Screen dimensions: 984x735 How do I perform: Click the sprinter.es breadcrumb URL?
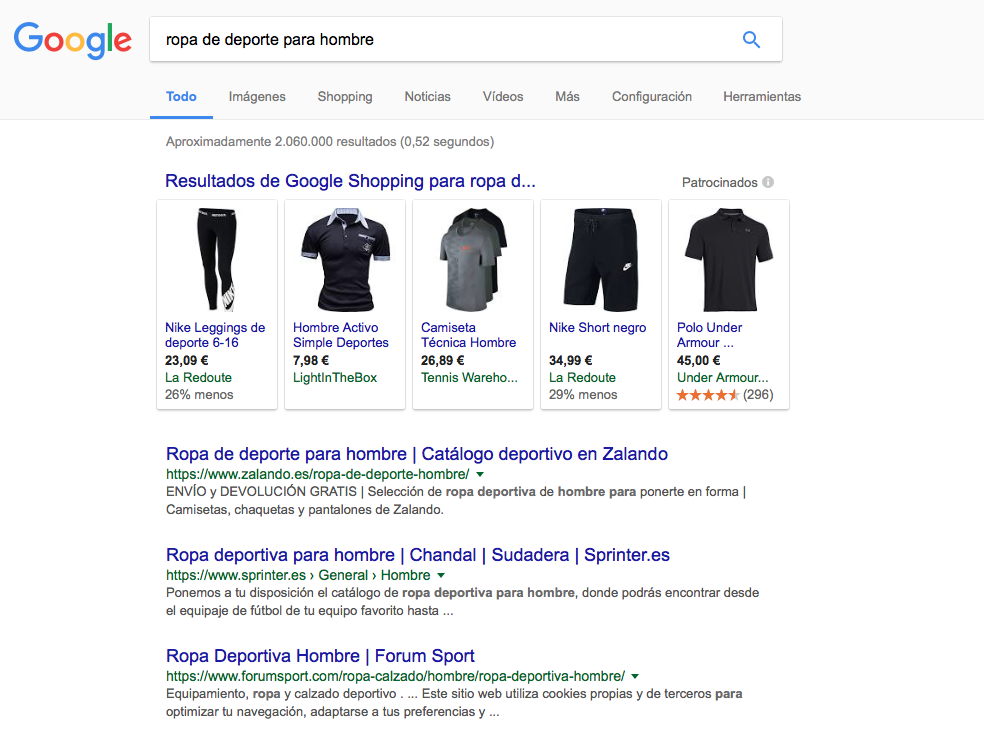point(298,576)
